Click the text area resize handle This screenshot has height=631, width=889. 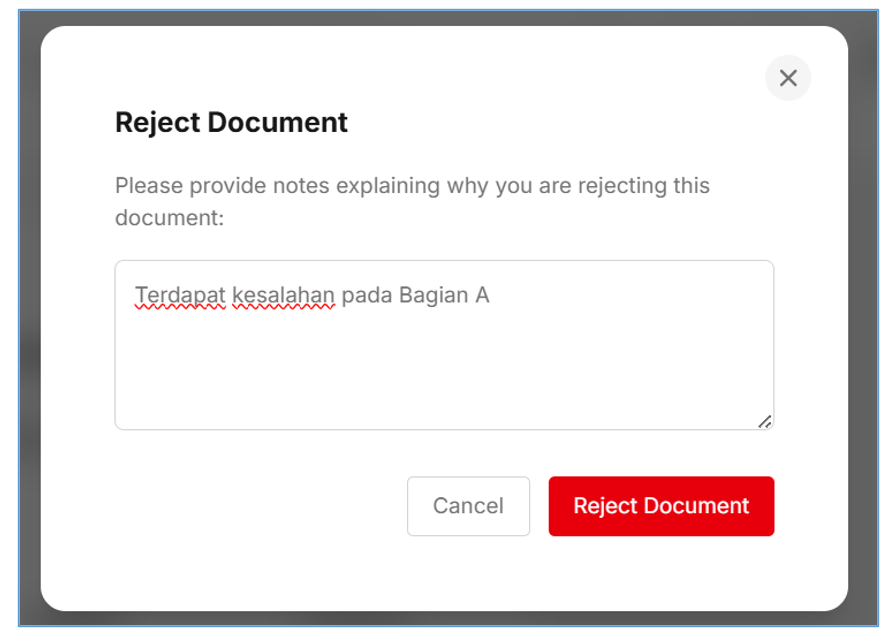coord(764,421)
